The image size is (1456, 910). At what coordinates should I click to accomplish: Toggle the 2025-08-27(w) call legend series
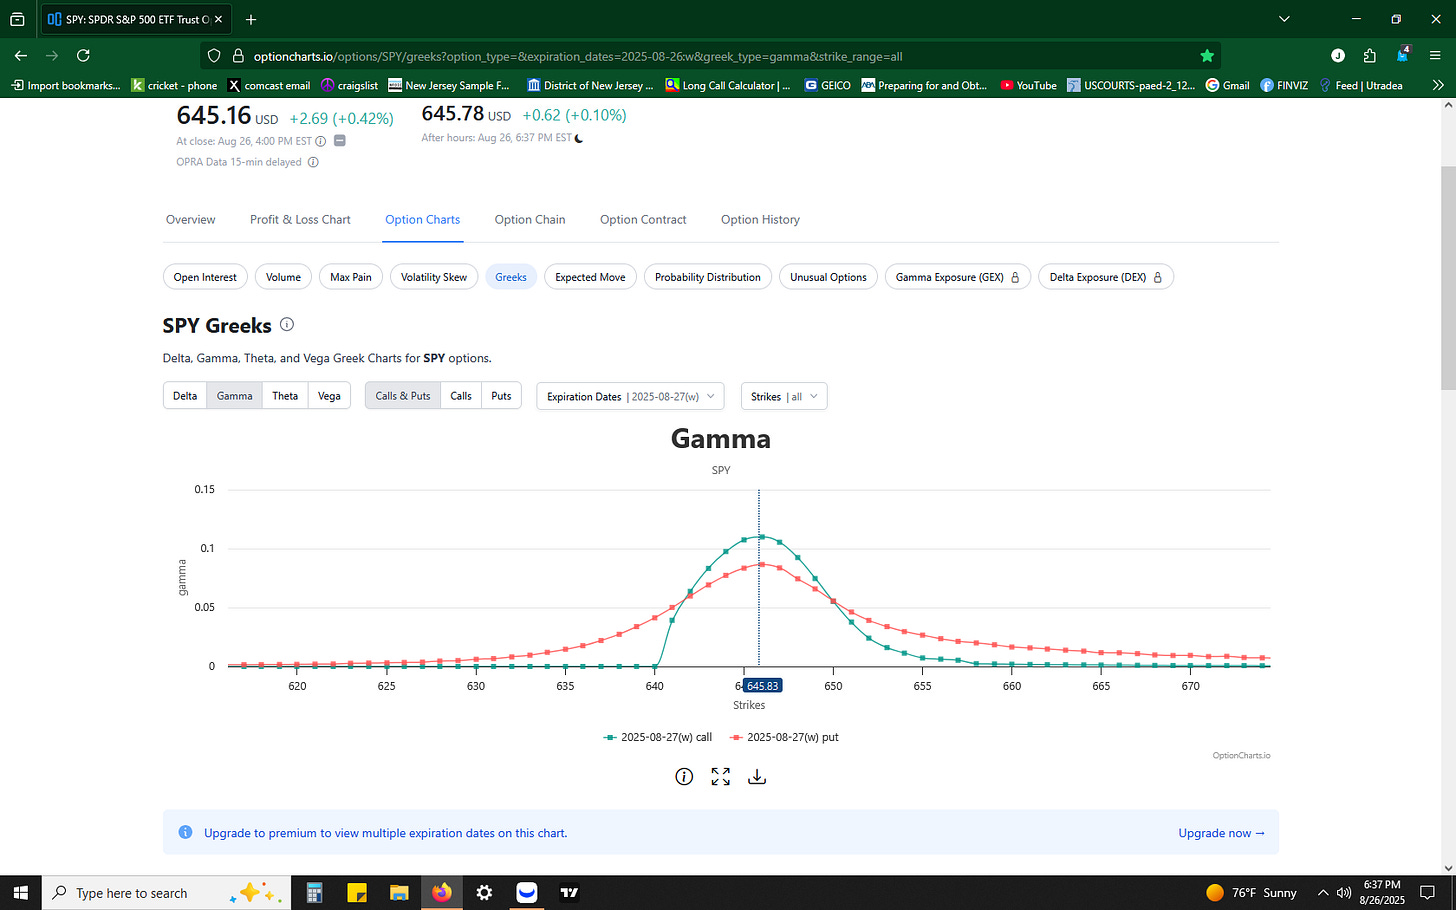click(658, 737)
